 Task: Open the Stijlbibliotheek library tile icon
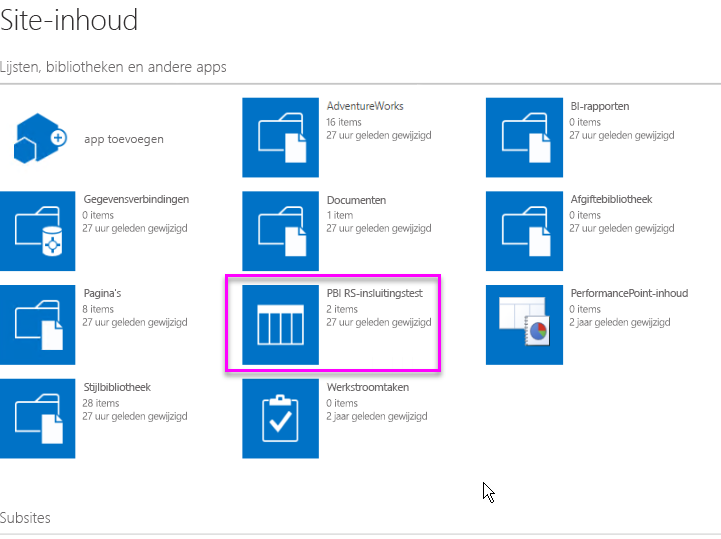click(x=37, y=419)
